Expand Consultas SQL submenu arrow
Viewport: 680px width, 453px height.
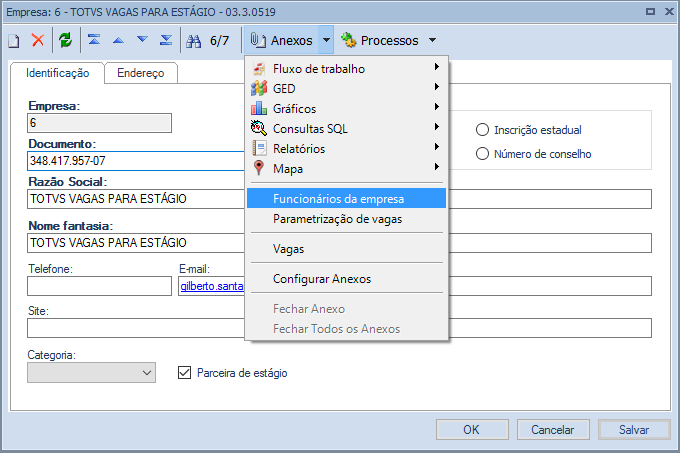pos(437,127)
